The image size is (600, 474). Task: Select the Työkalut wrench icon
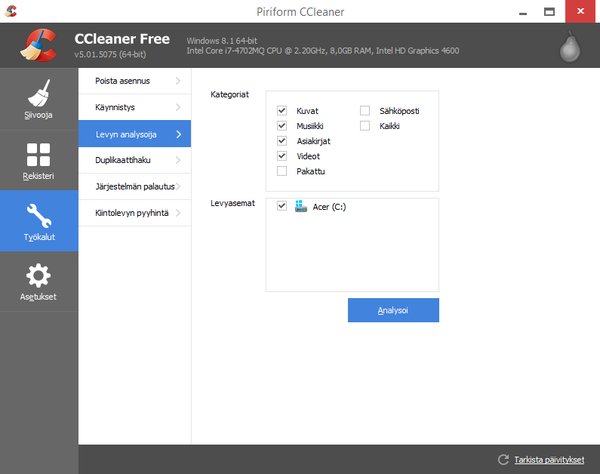39,216
